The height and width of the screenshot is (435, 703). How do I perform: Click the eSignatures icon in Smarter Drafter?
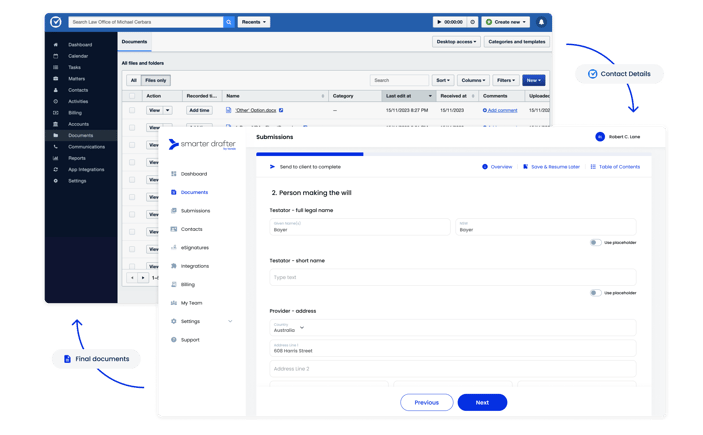click(174, 247)
